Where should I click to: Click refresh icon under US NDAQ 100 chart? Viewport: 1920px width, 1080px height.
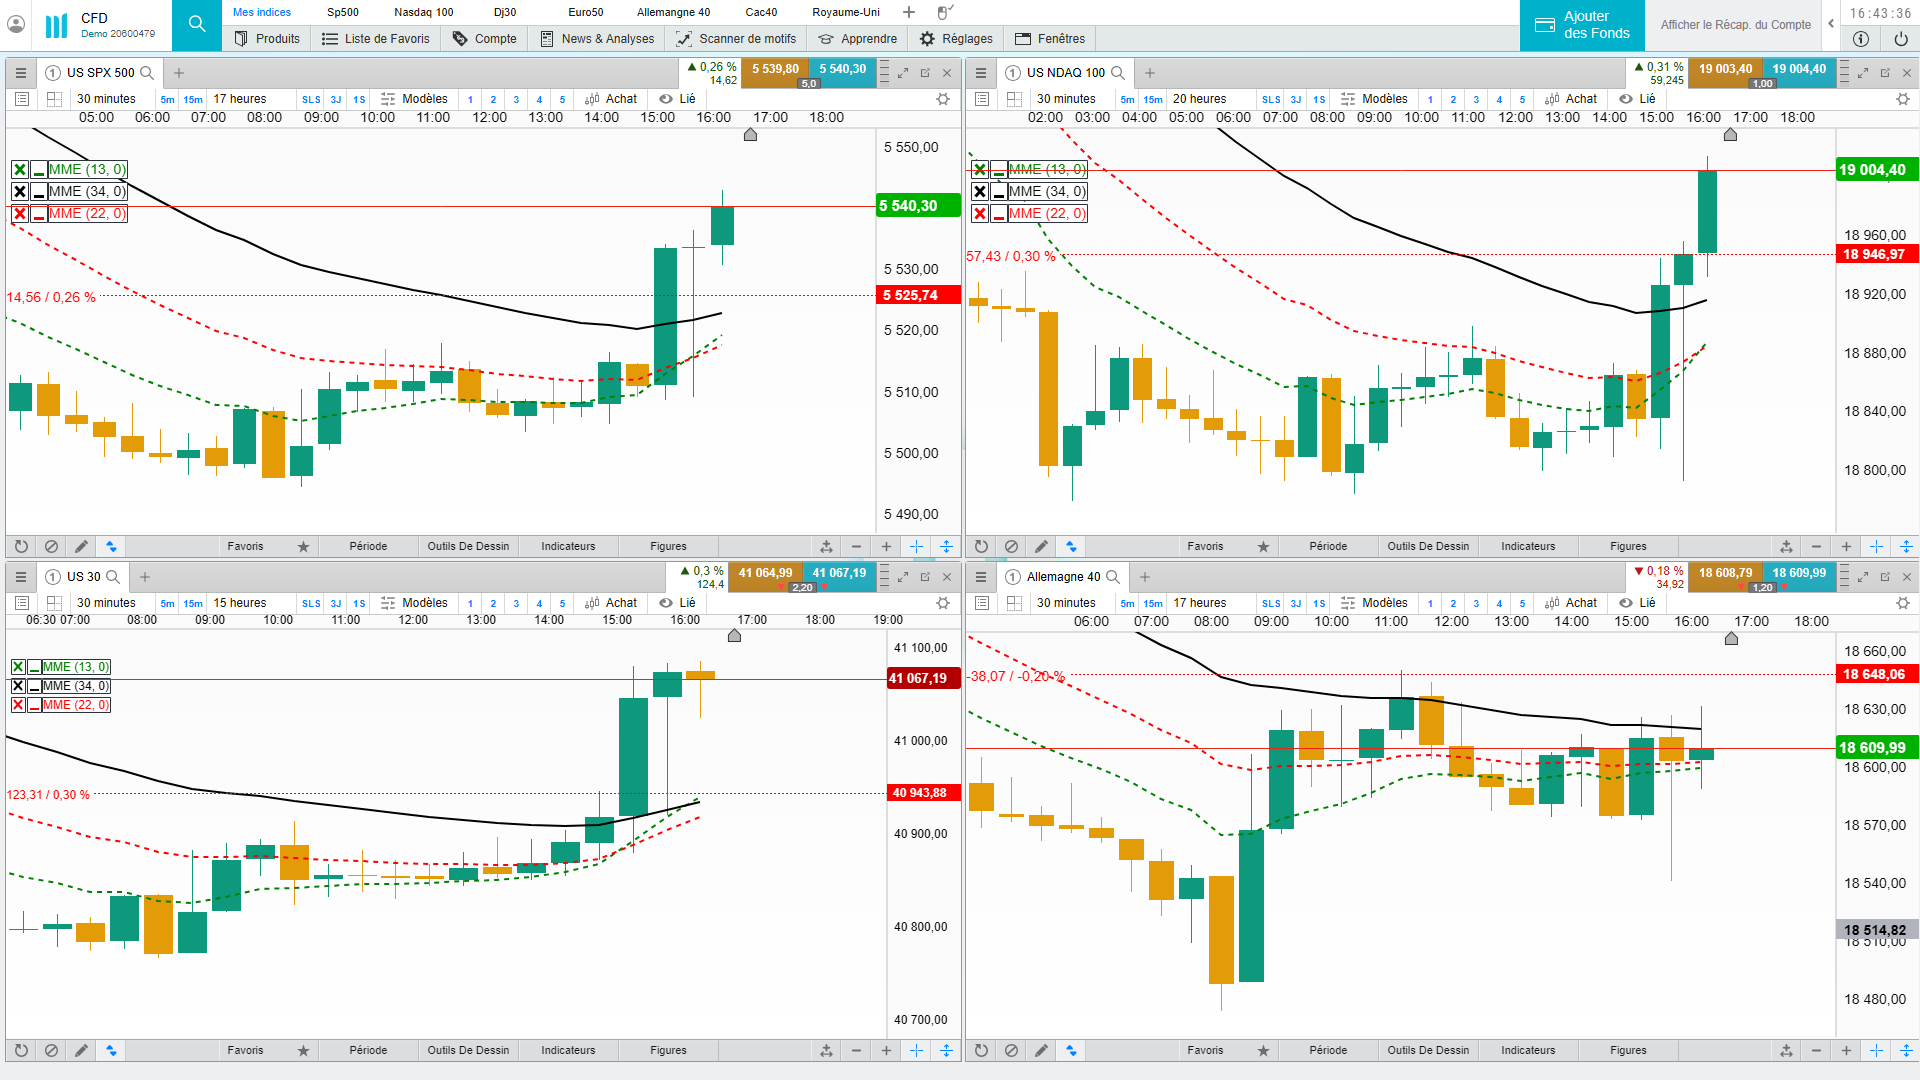coord(981,546)
